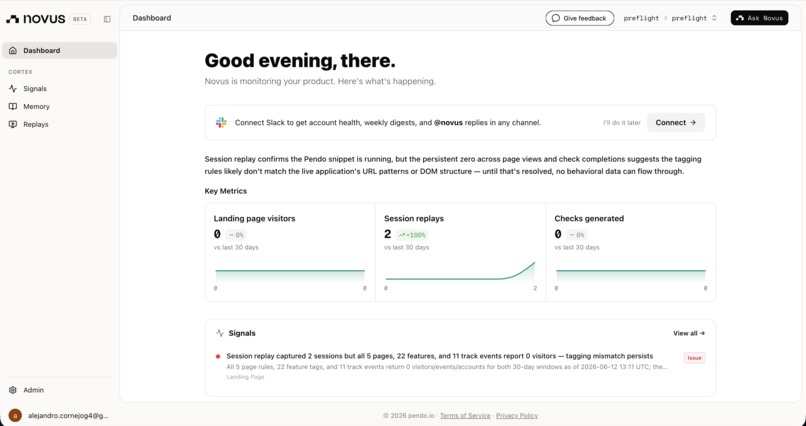Click Landing Page tag under signal

tap(245, 377)
